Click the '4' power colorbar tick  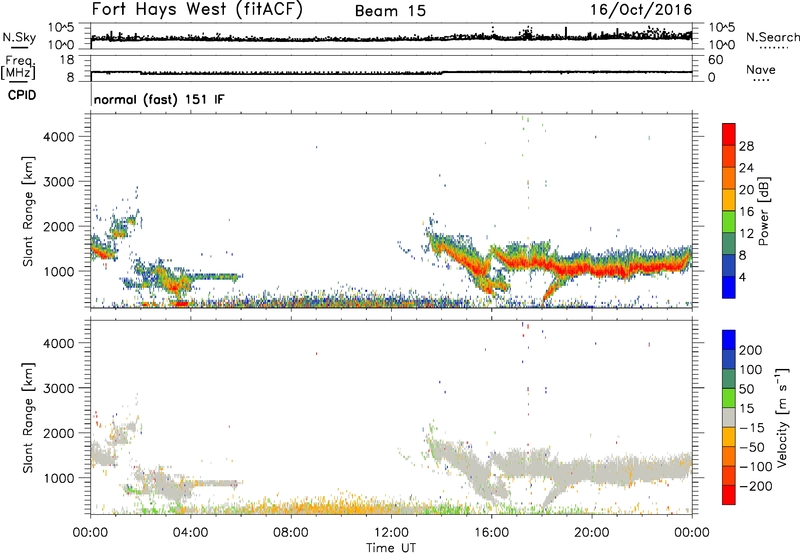pos(742,277)
